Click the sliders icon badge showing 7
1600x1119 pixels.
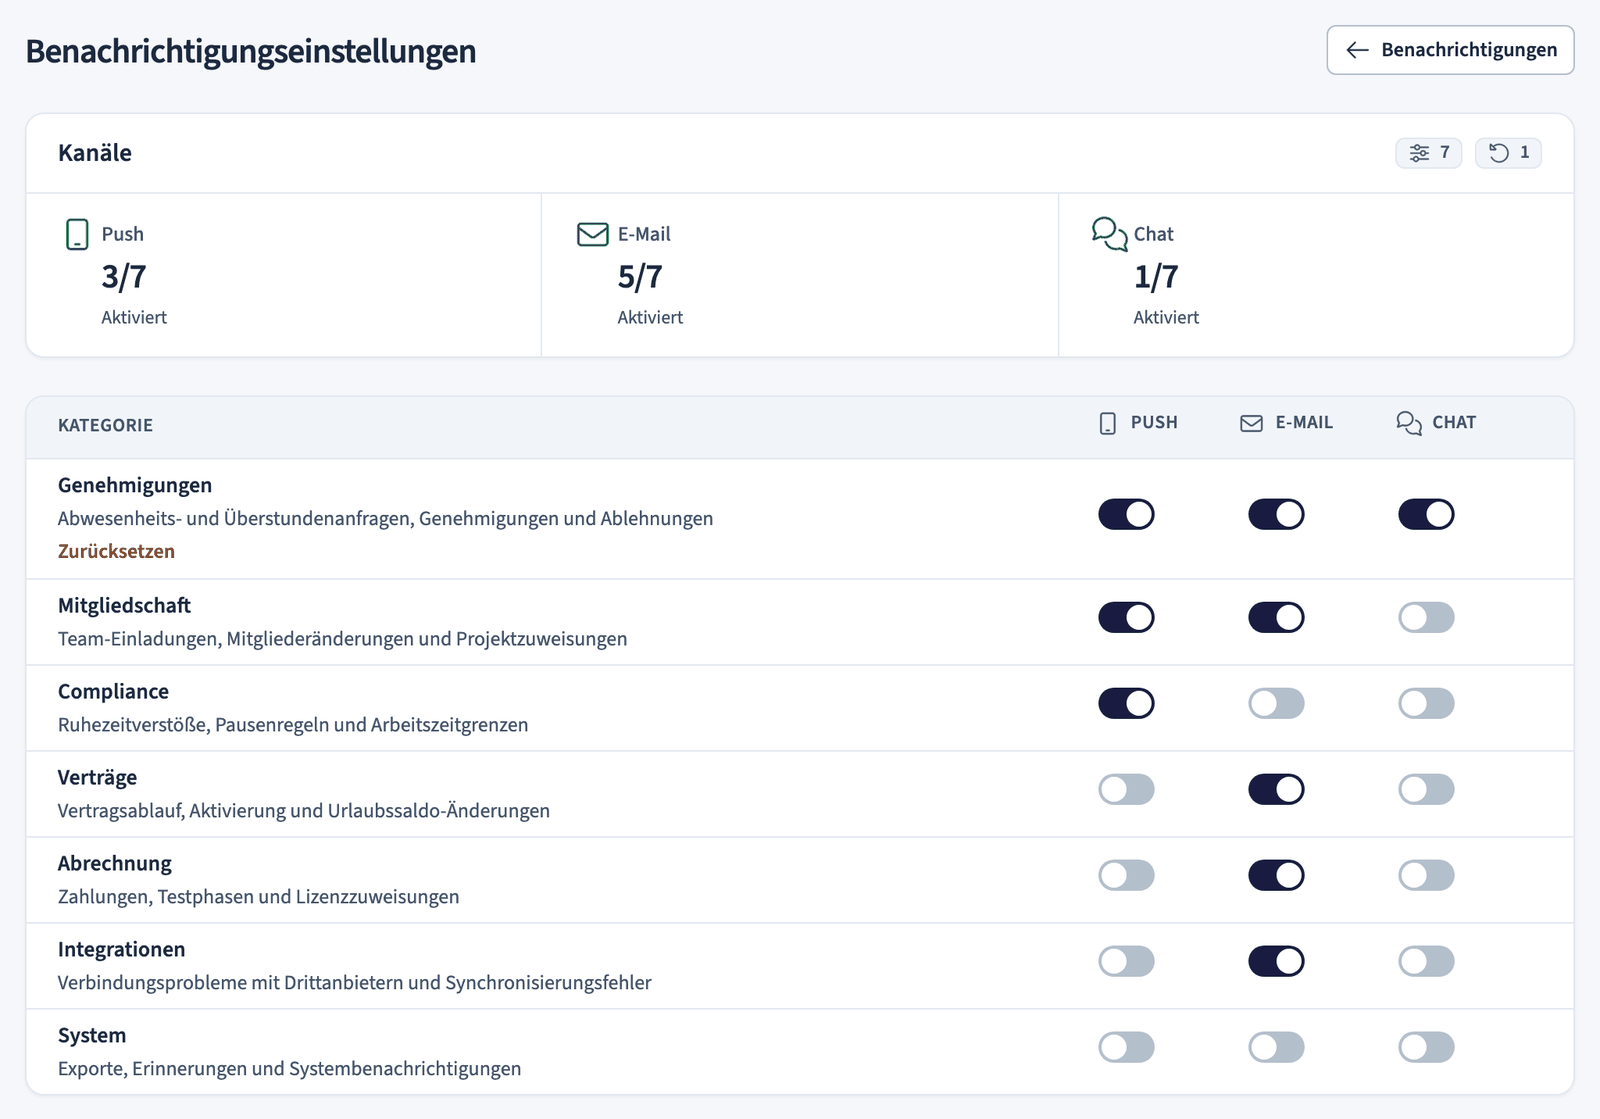[x=1429, y=153]
